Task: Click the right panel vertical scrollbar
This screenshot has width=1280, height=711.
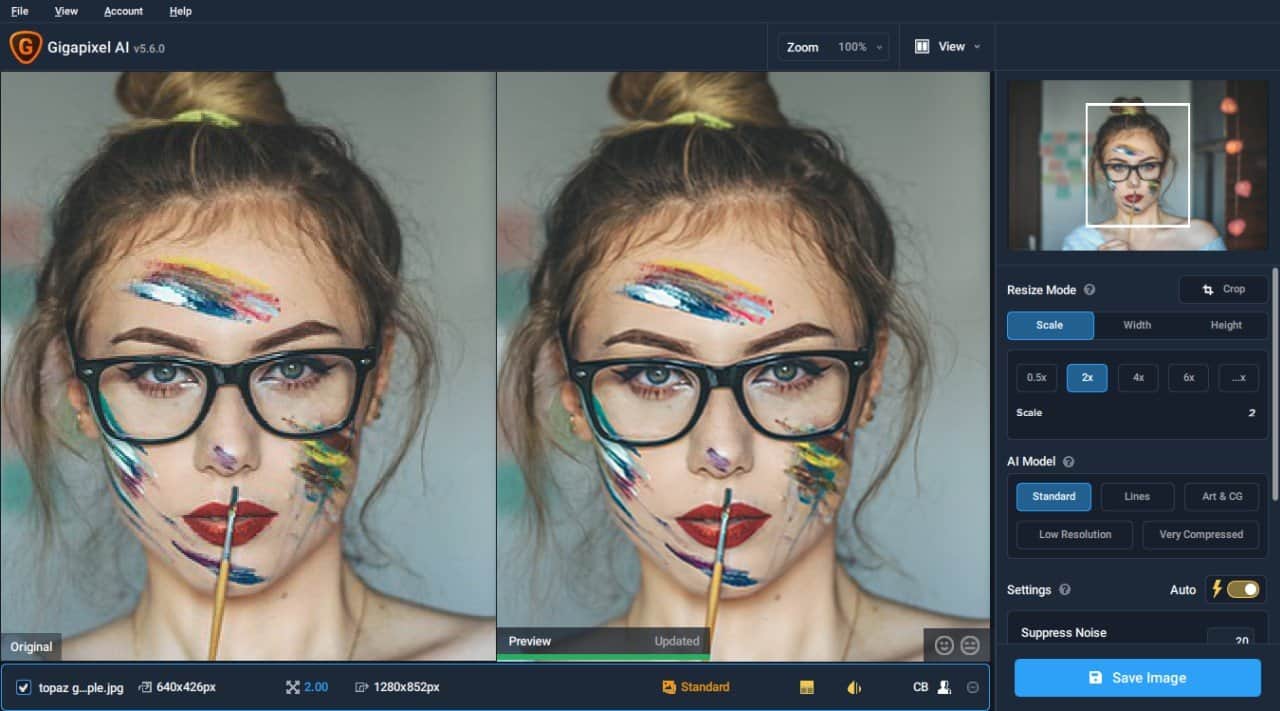Action: click(1274, 384)
